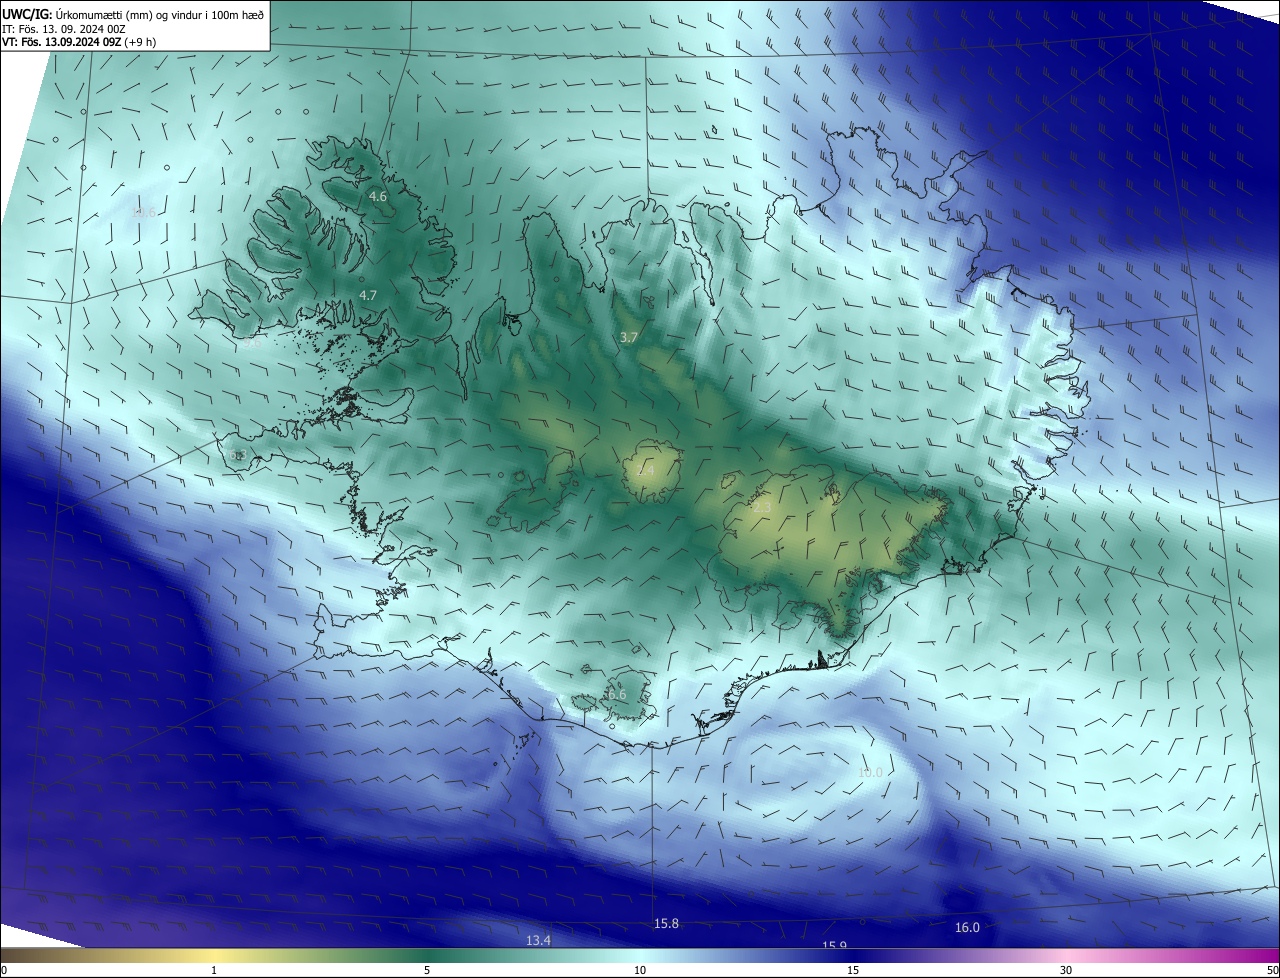Click the initial time line 'IT: Fös. 13. 09. 2024 00Z'
1280x978 pixels.
click(x=63, y=28)
